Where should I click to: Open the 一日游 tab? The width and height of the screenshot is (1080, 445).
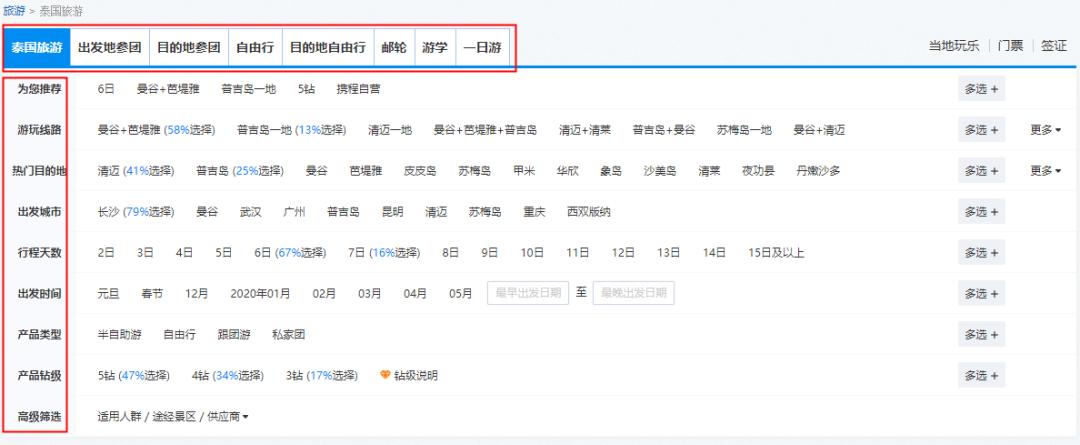(482, 48)
